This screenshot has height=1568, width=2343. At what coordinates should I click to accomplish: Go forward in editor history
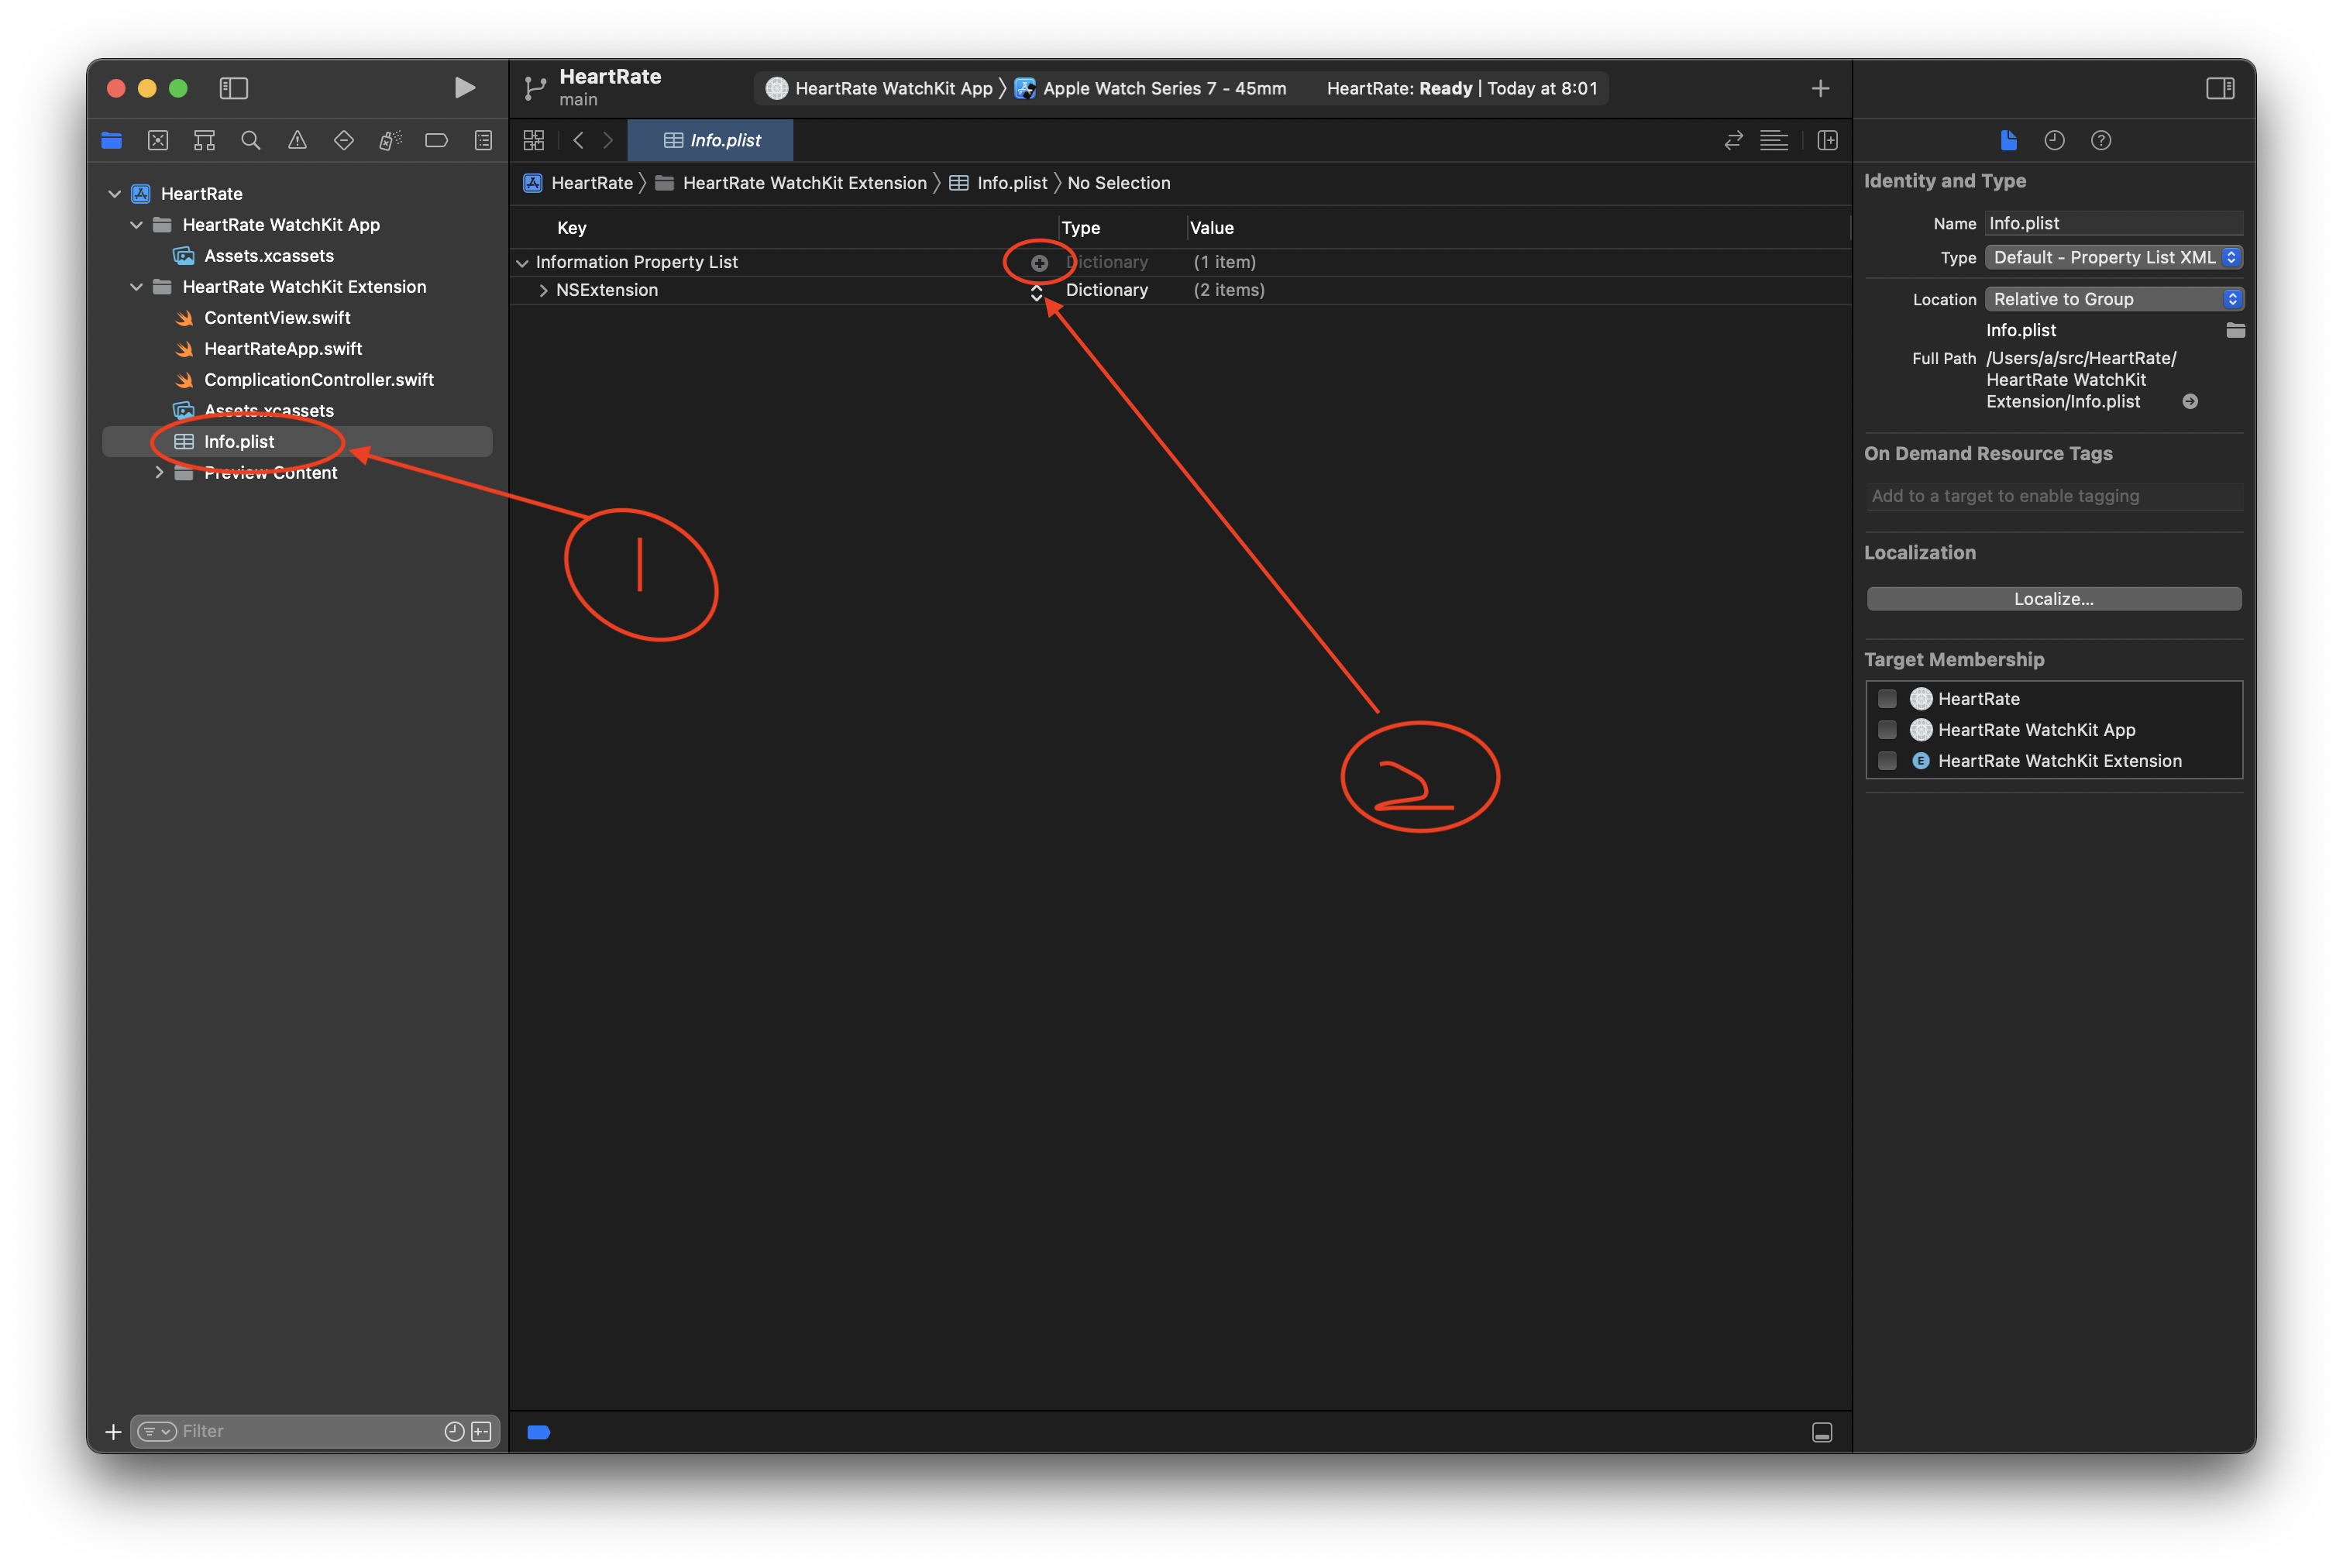point(608,141)
